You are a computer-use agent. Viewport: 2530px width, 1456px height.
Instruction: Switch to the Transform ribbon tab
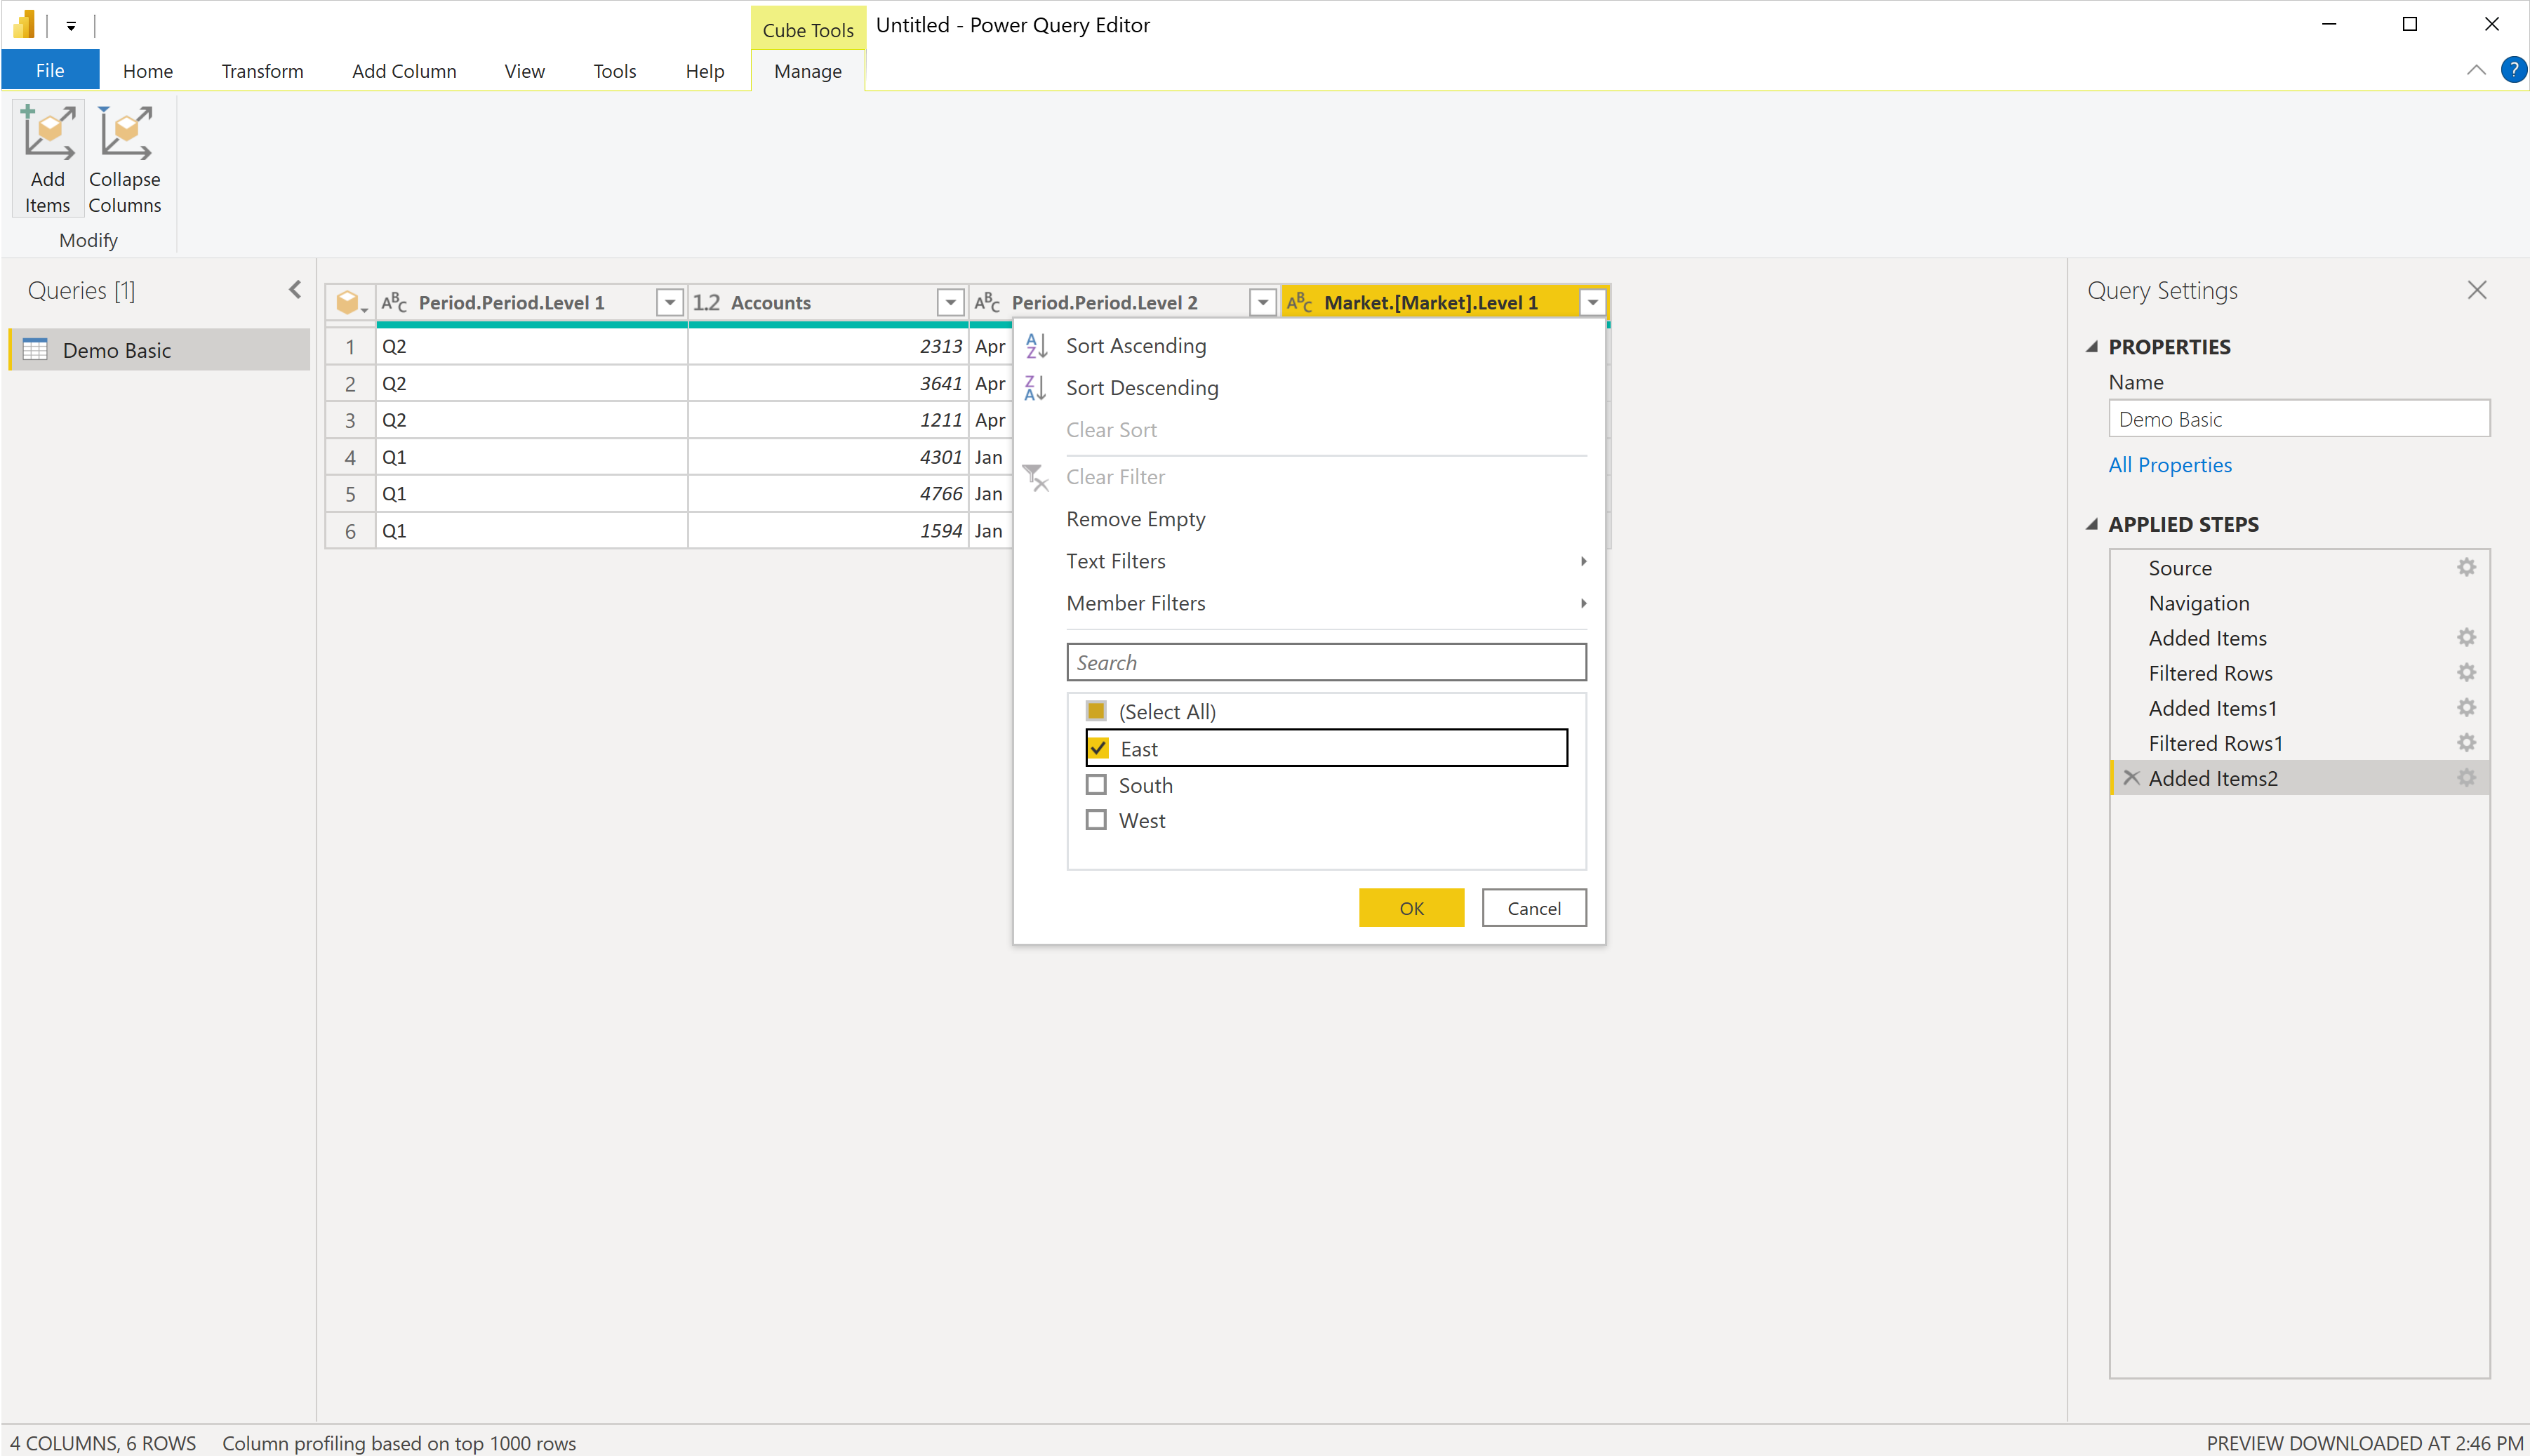262,71
